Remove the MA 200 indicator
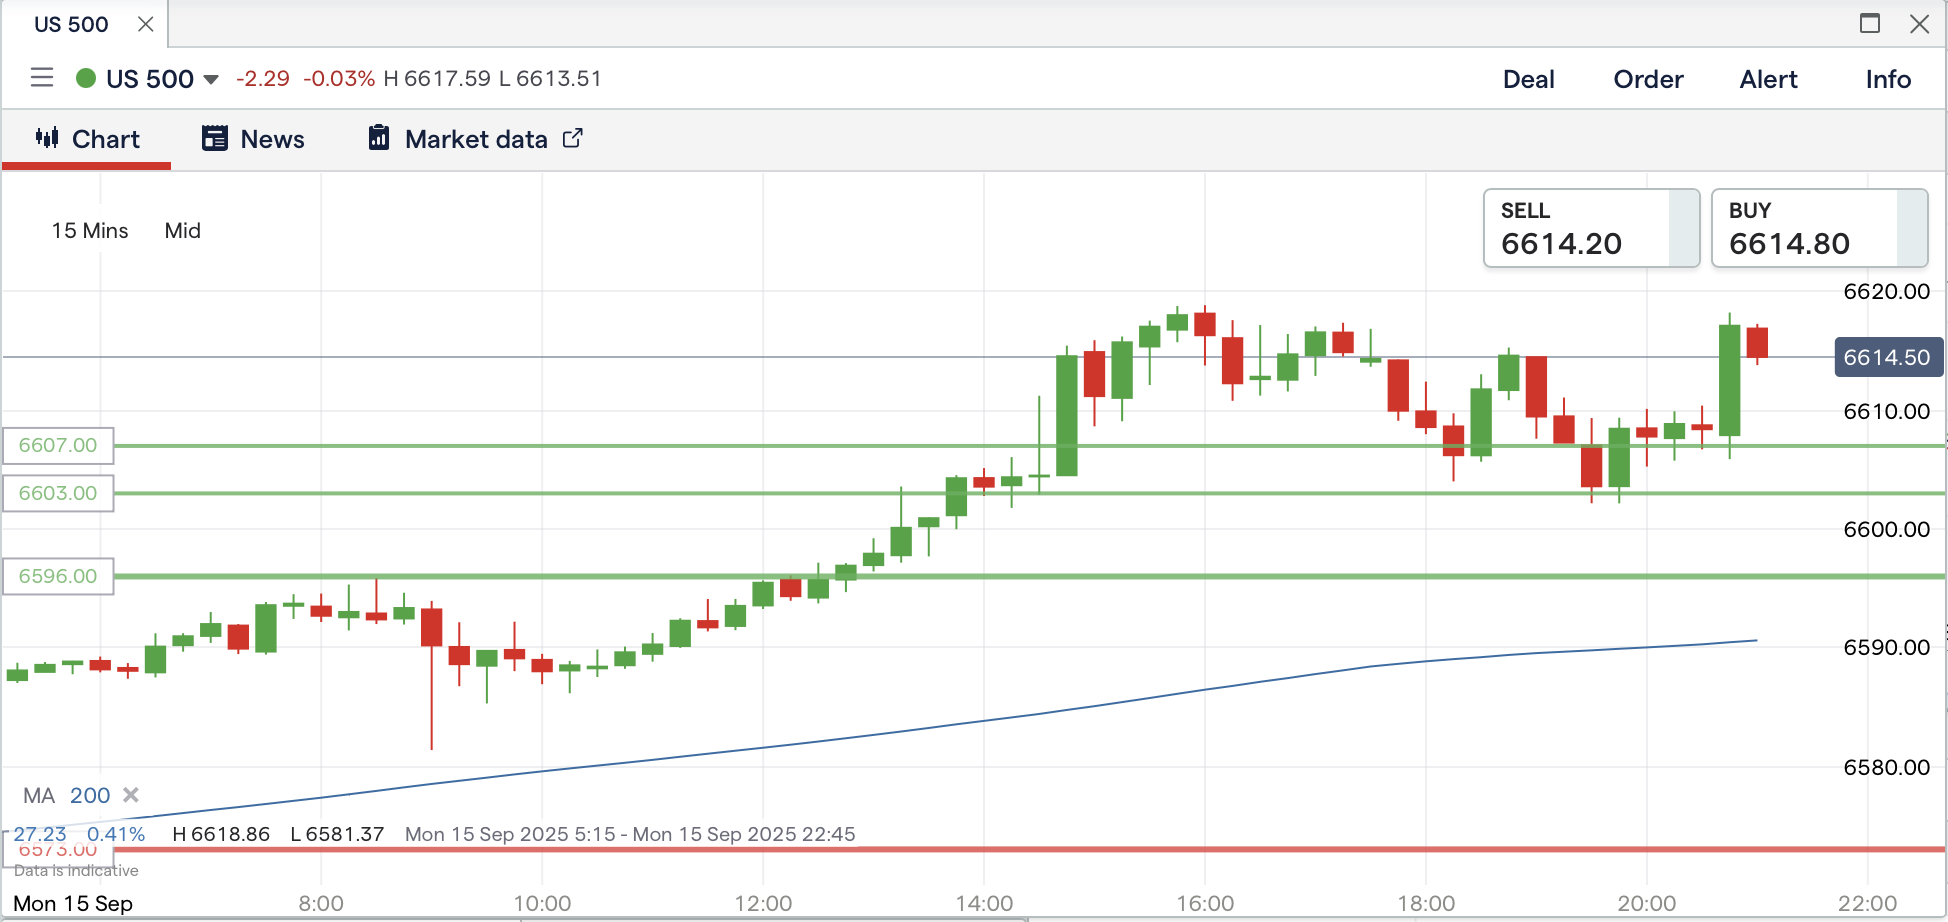This screenshot has height=922, width=1948. coord(131,795)
